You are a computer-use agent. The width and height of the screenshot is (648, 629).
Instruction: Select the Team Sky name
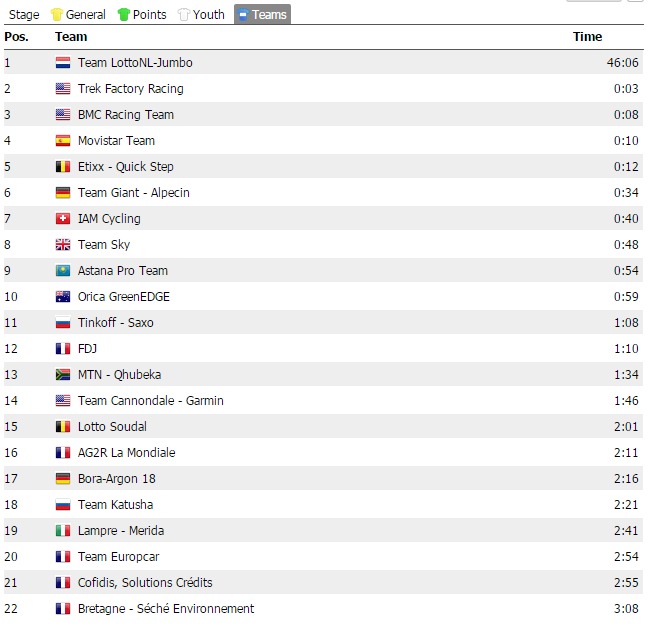[x=104, y=245]
